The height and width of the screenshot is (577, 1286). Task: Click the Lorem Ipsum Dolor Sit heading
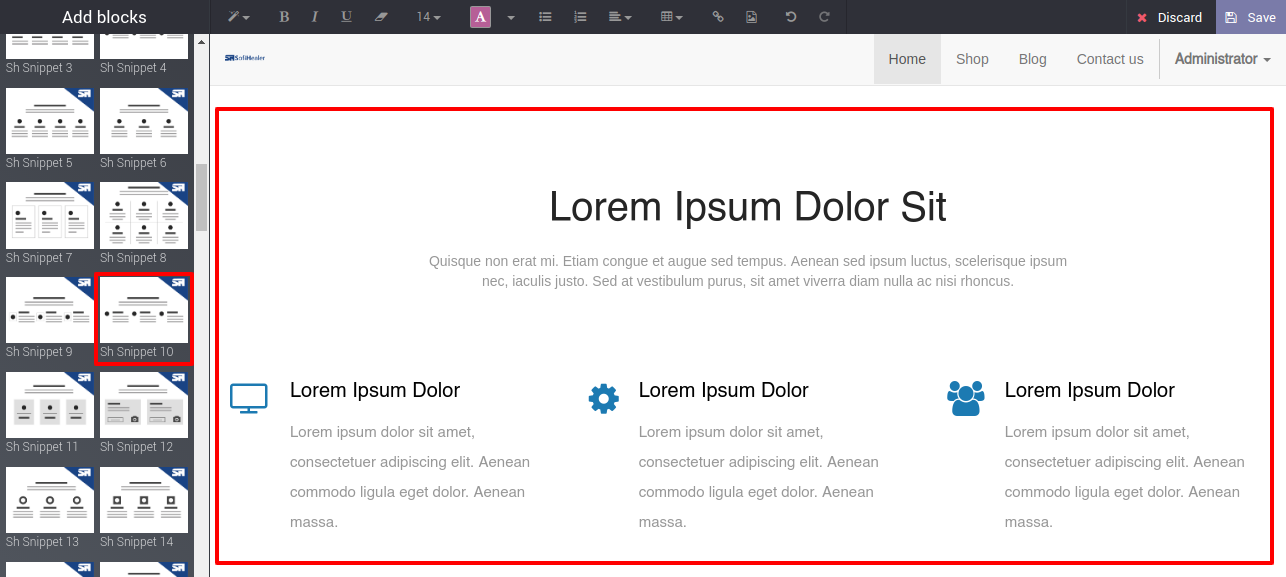point(748,207)
